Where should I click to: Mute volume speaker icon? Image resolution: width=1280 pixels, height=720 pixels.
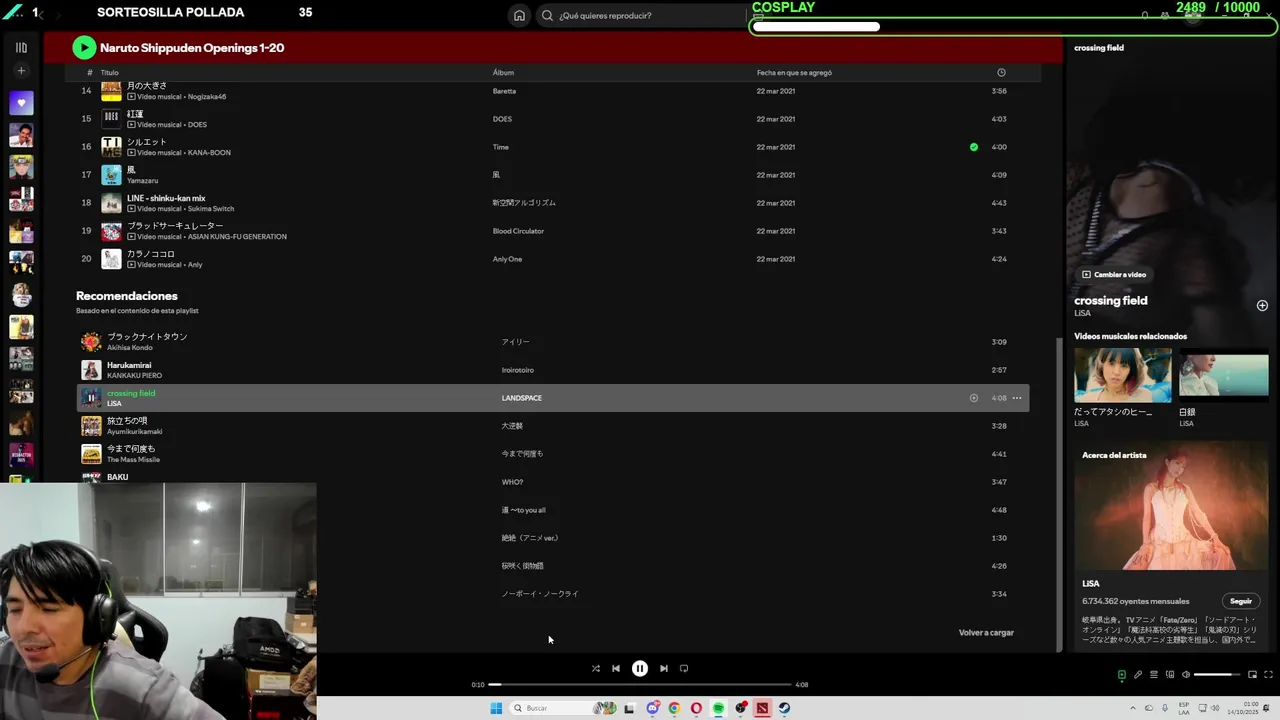tap(1186, 675)
